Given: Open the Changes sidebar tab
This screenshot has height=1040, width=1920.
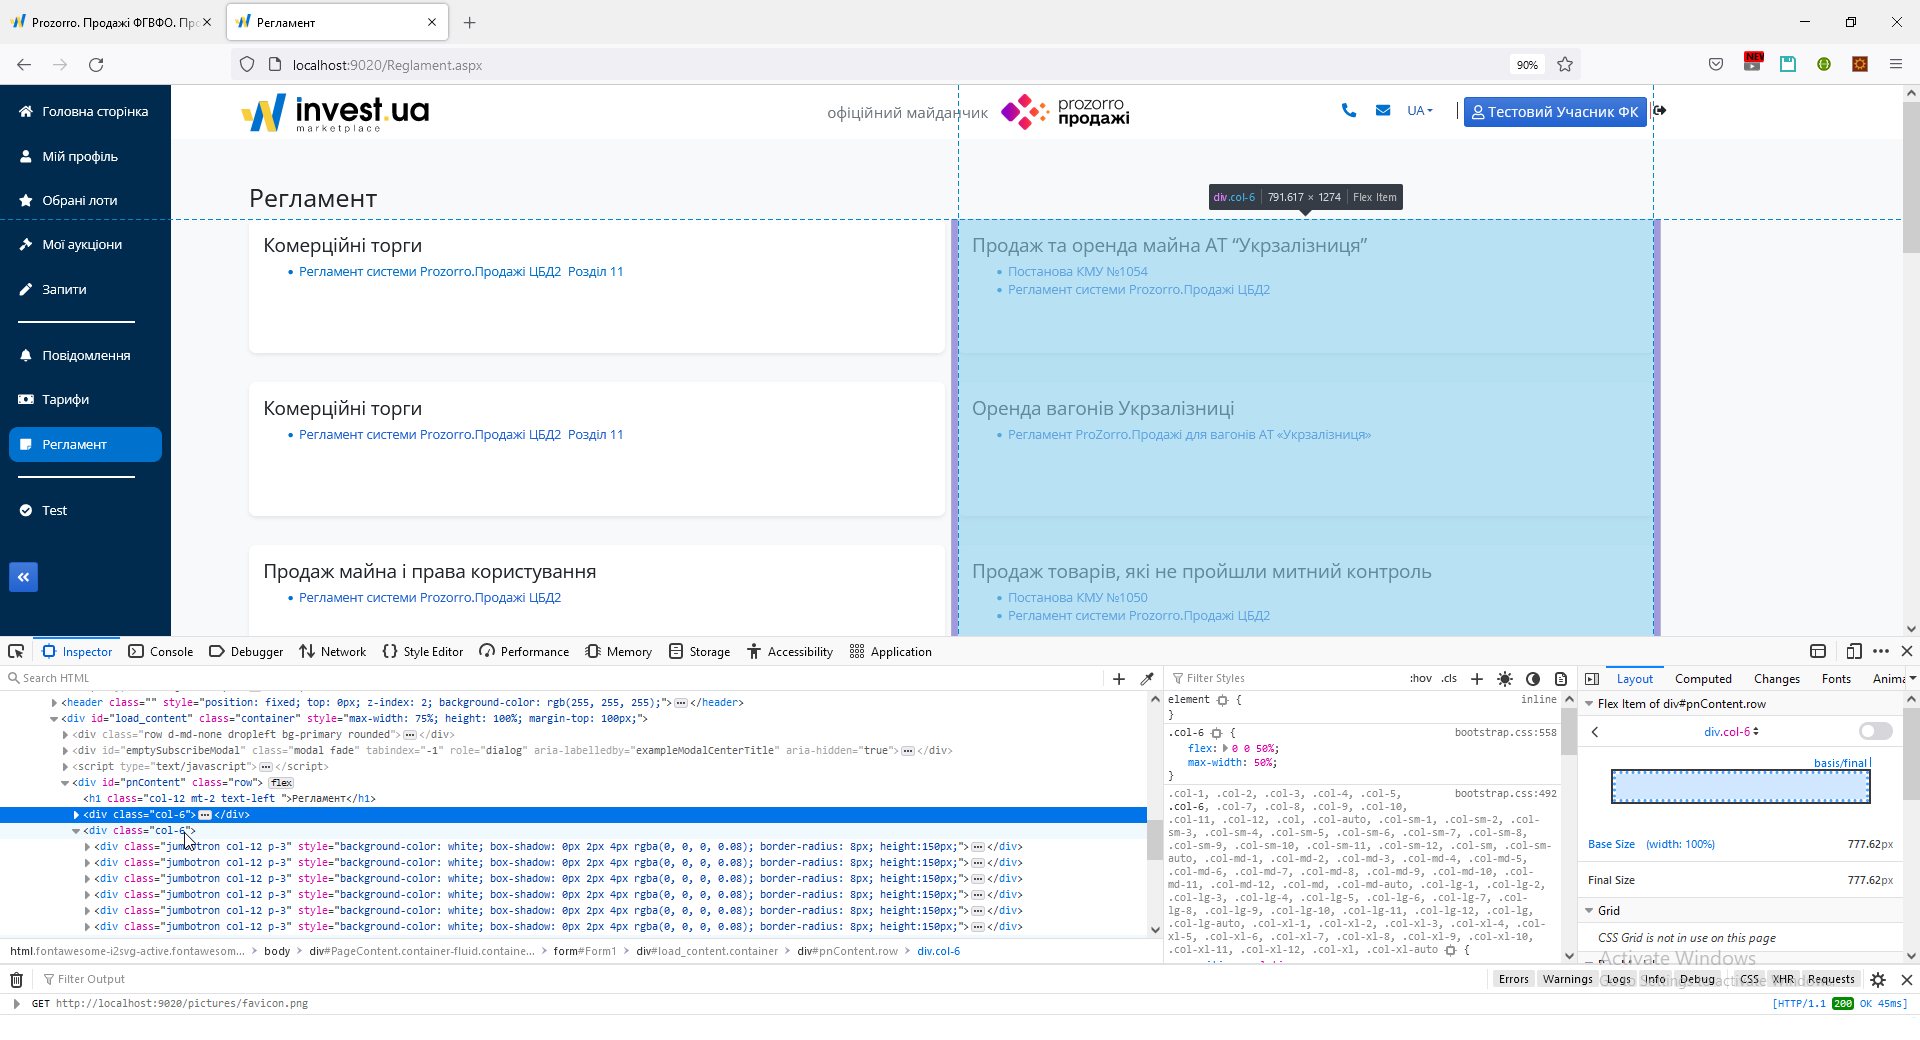Looking at the screenshot, I should coord(1776,678).
